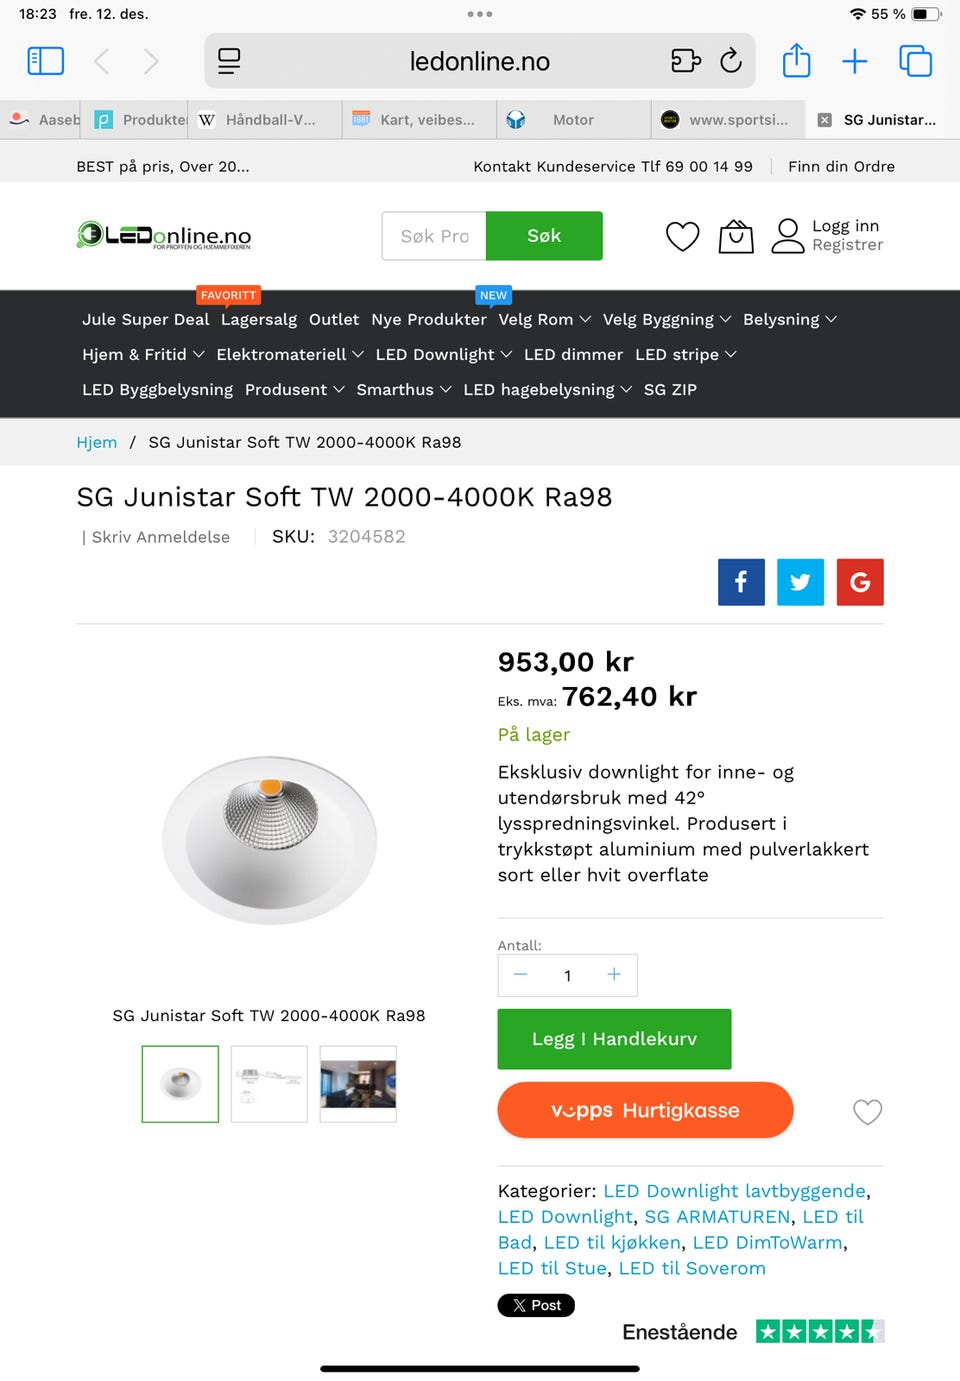Expand the Velg Rom dropdown menu
Screen dimensions: 960x1381
tap(545, 319)
